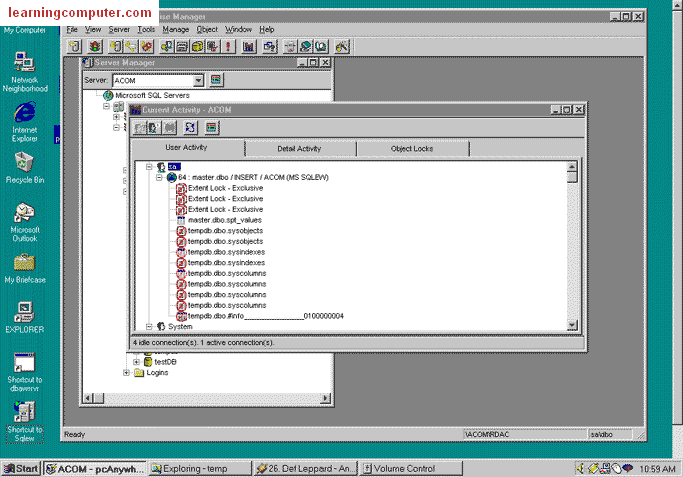Click the hammer and key toolbar icon
Screen dimensions: 683x477
tap(342, 46)
